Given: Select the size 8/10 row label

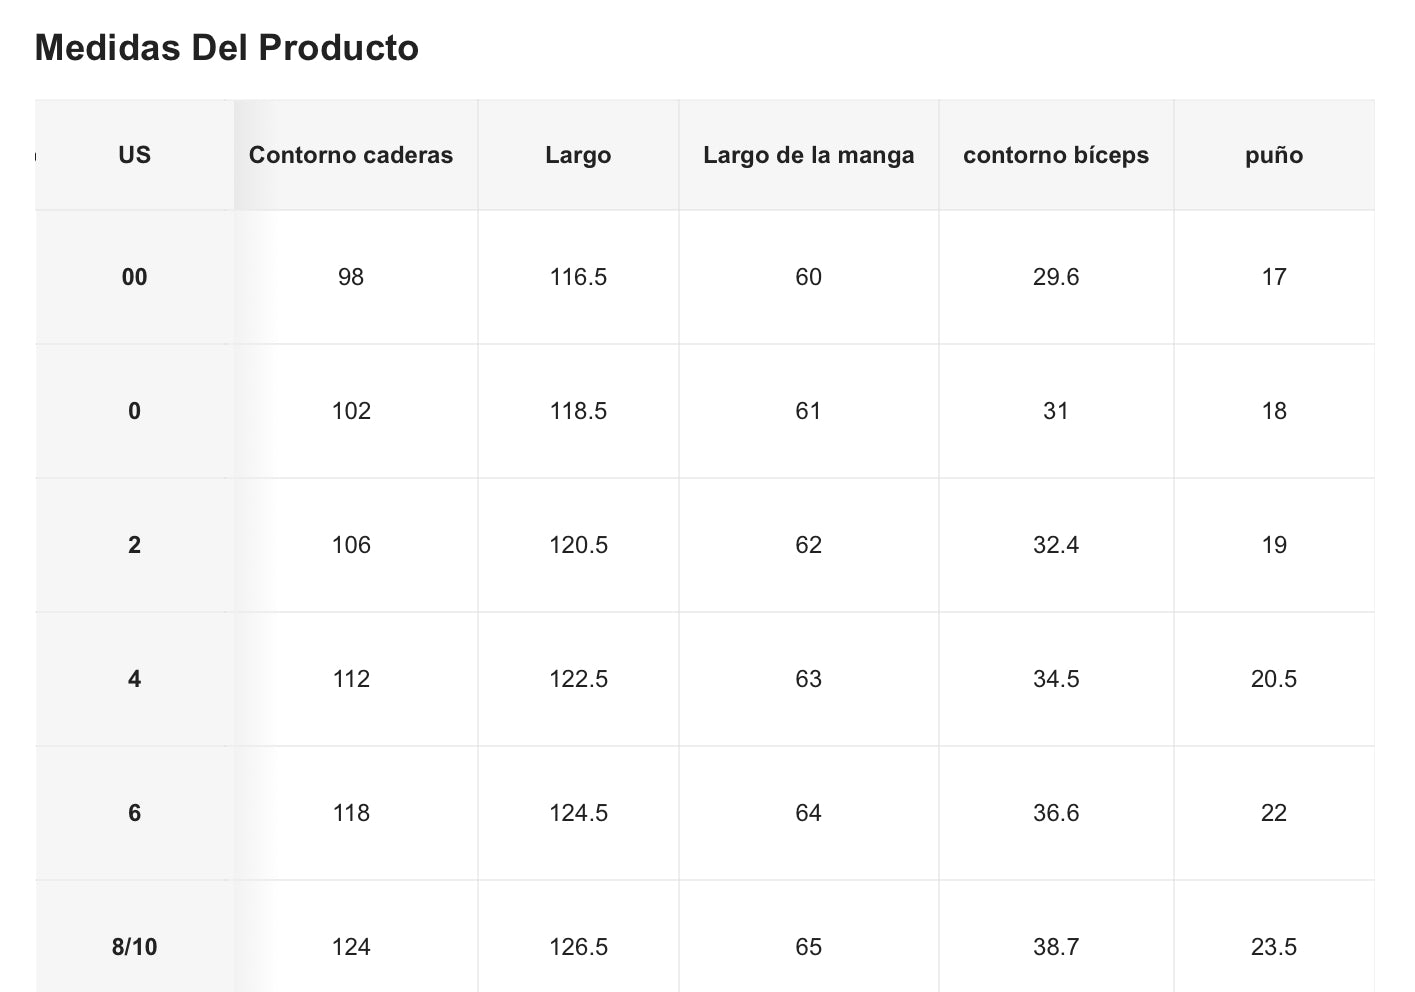Looking at the screenshot, I should (x=134, y=947).
